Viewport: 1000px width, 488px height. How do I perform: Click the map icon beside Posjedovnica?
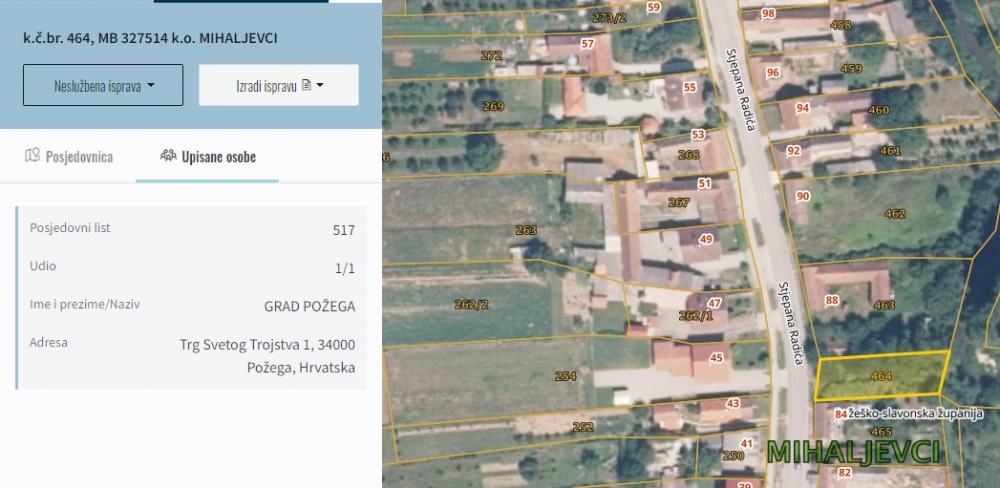pyautogui.click(x=32, y=156)
